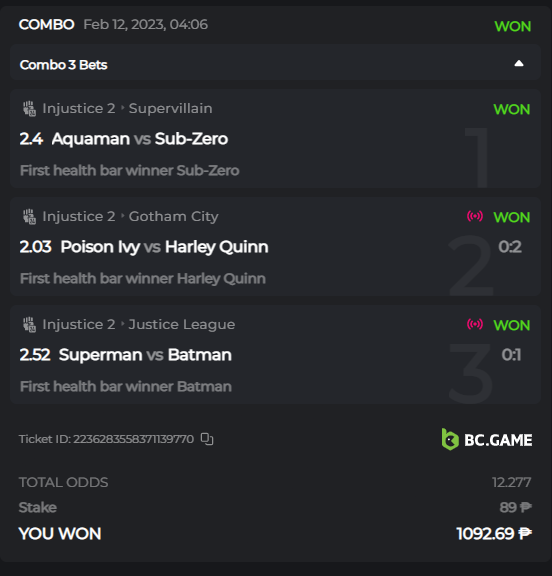The image size is (552, 576).
Task: Open the Poison Ivy vs Harley Quinn match
Action: point(164,247)
